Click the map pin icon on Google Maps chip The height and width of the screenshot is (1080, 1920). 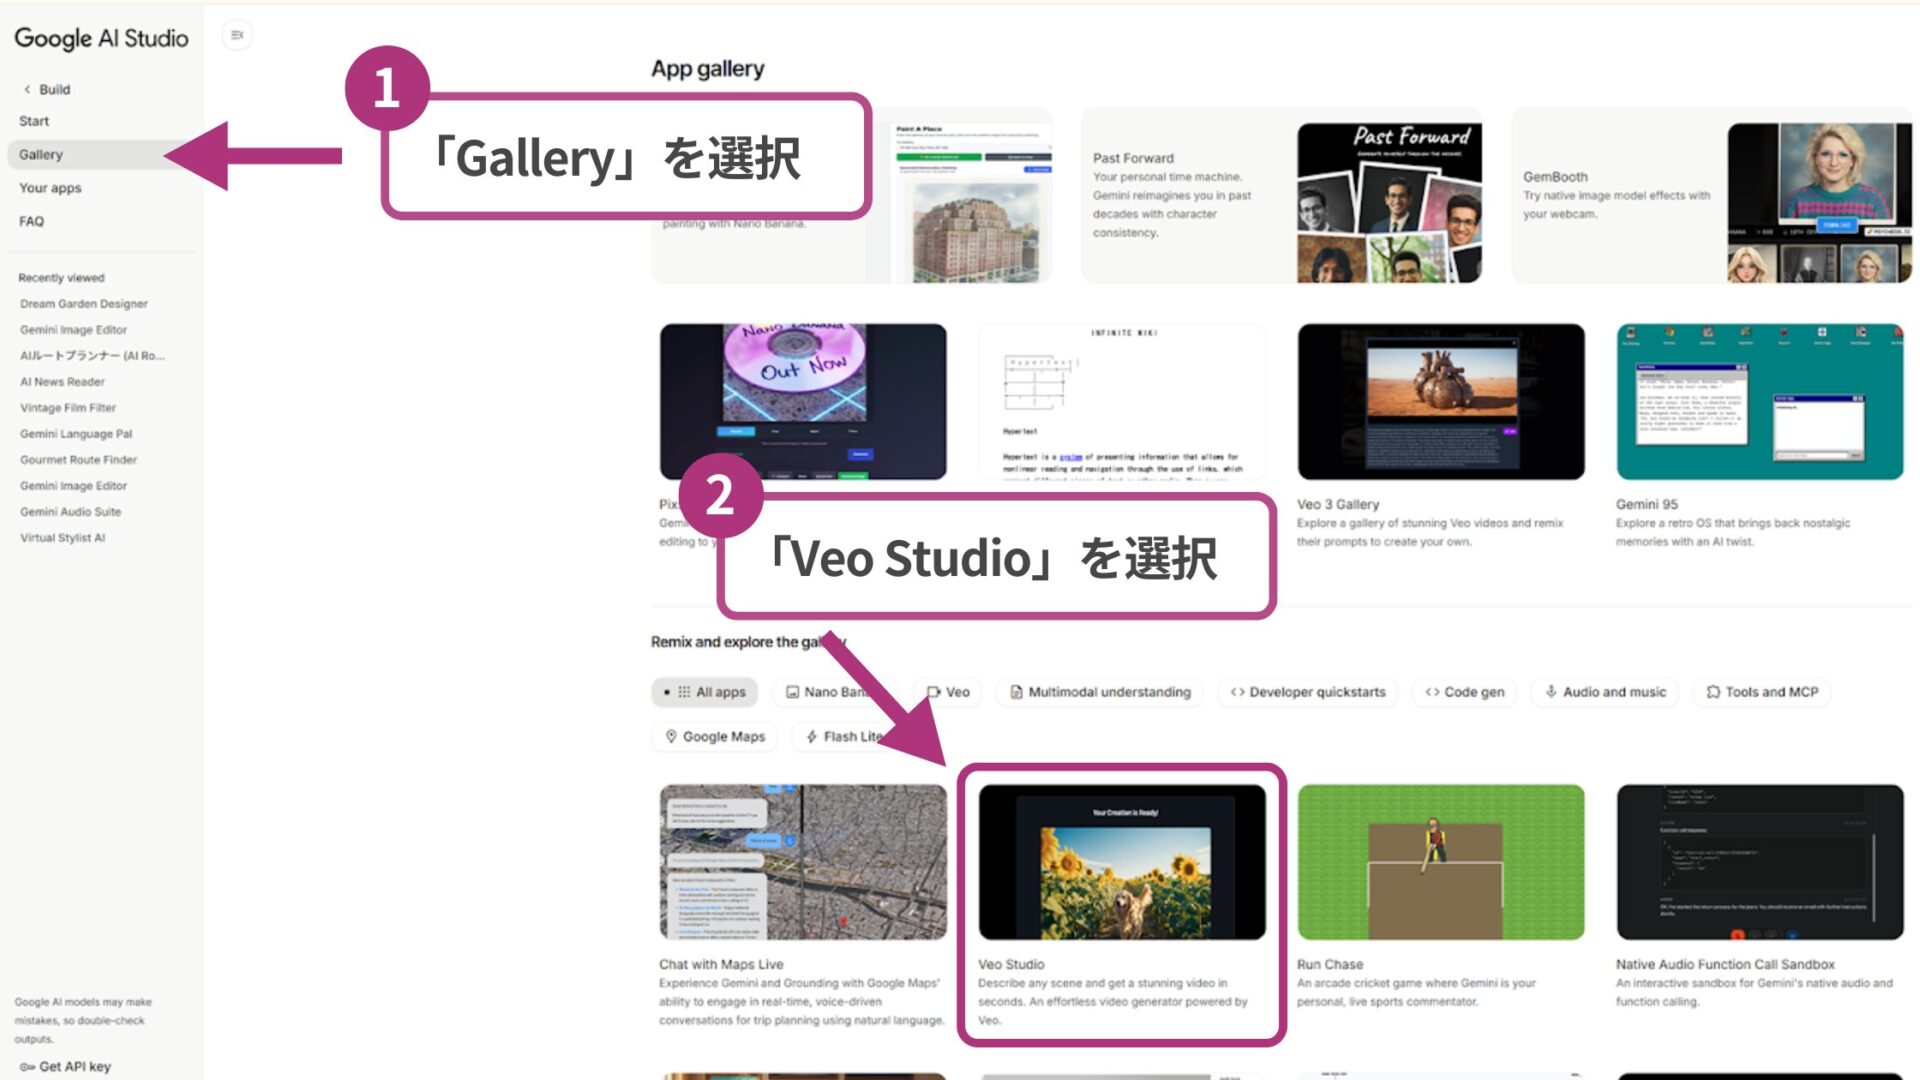tap(671, 736)
